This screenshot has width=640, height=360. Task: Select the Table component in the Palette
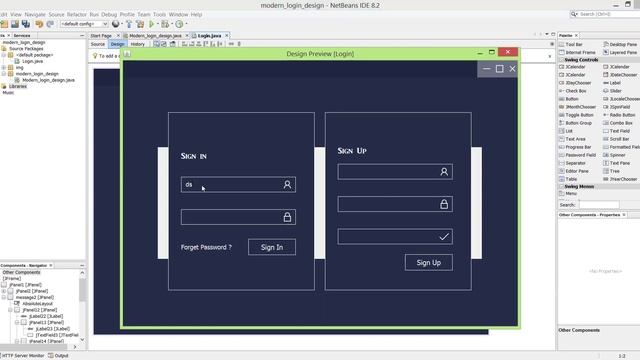click(x=568, y=179)
